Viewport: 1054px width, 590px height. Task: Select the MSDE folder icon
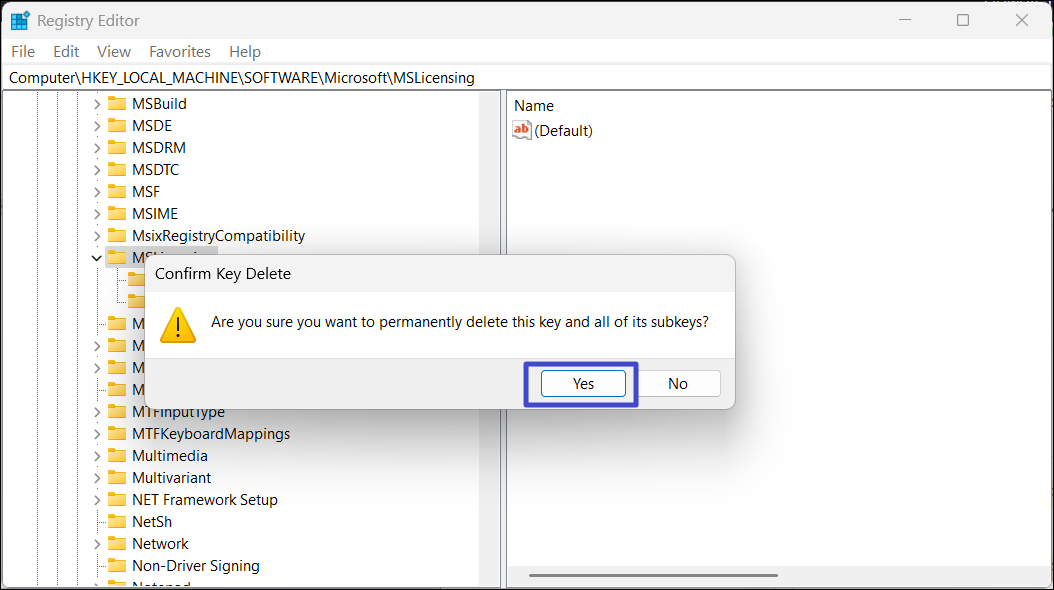pos(117,126)
